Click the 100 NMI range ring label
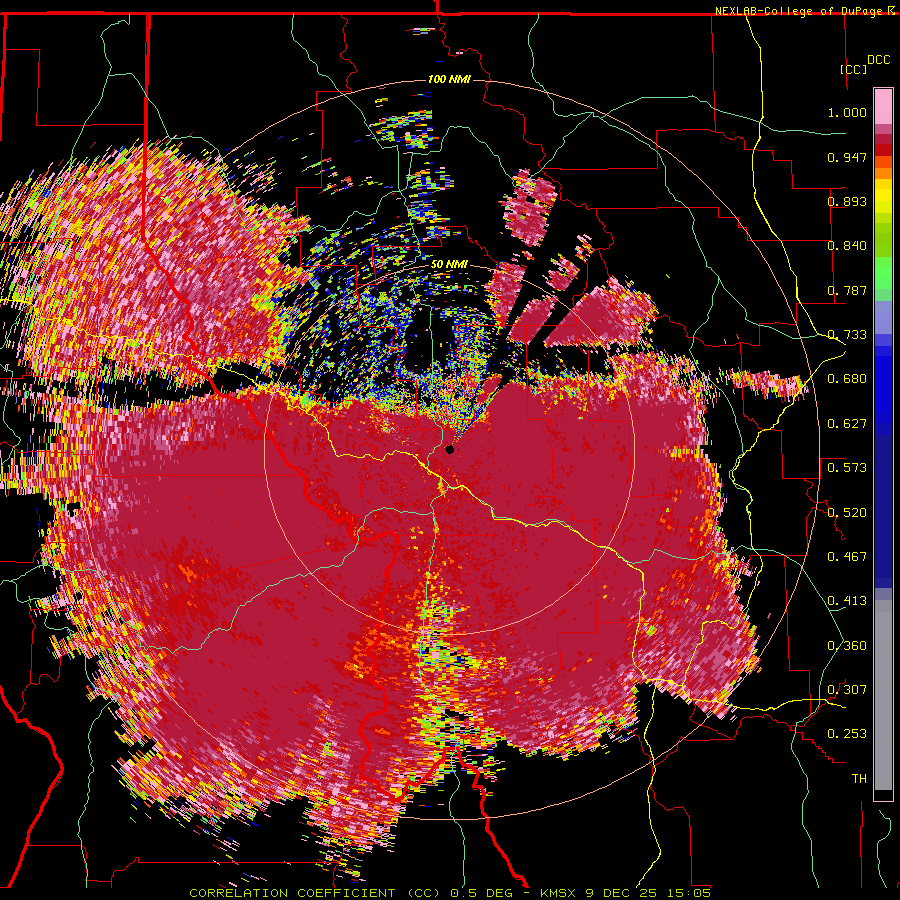The width and height of the screenshot is (900, 900). [x=449, y=79]
